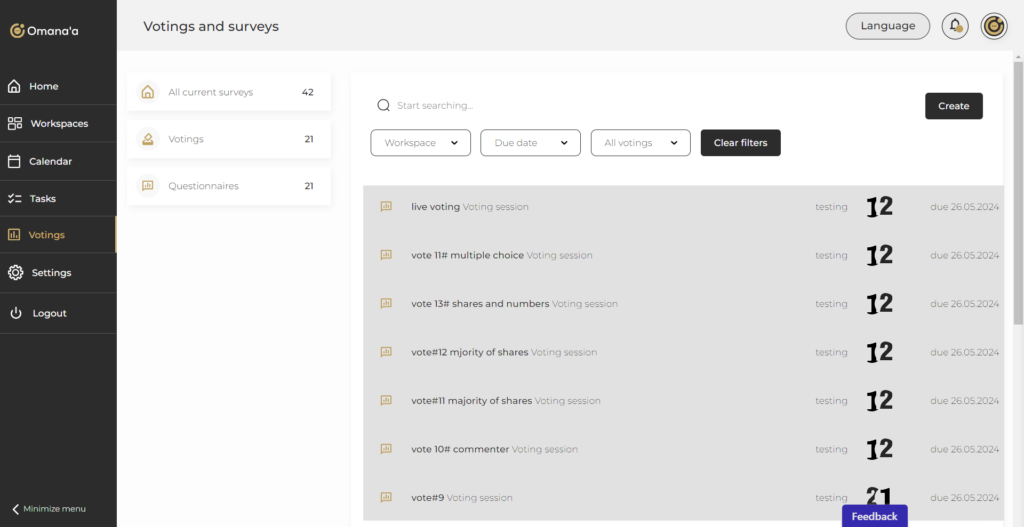Click the vertical page scrollbar
1024x527 pixels.
1018,200
